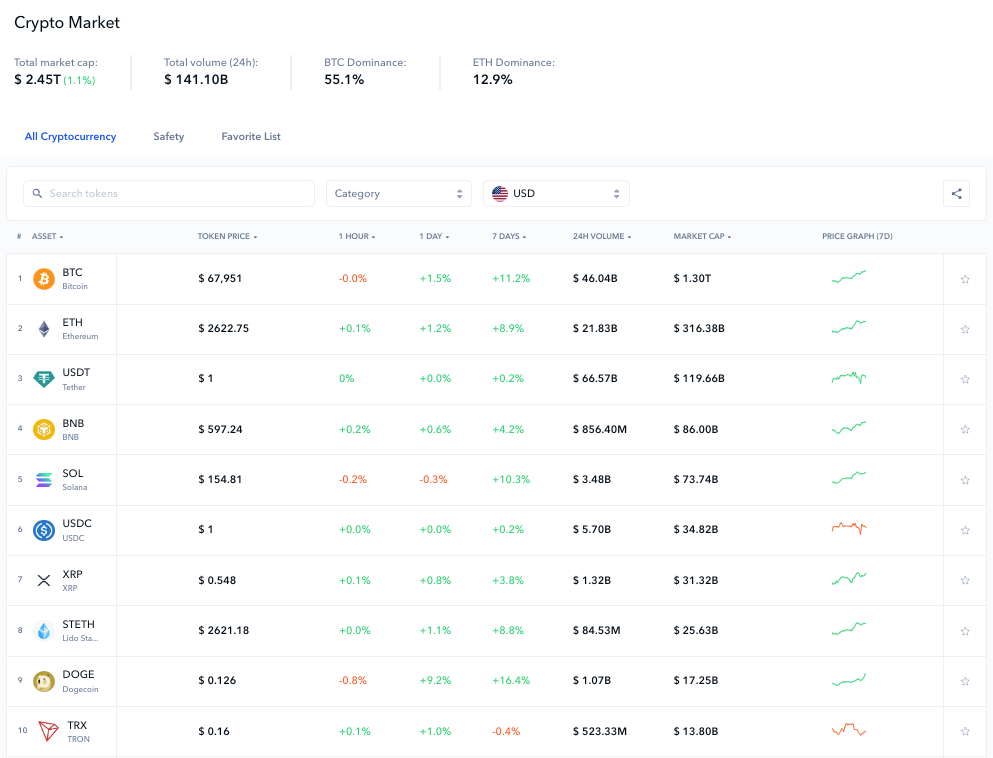Click the Ethereum diamond logo
The height and width of the screenshot is (758, 993).
[x=44, y=329]
